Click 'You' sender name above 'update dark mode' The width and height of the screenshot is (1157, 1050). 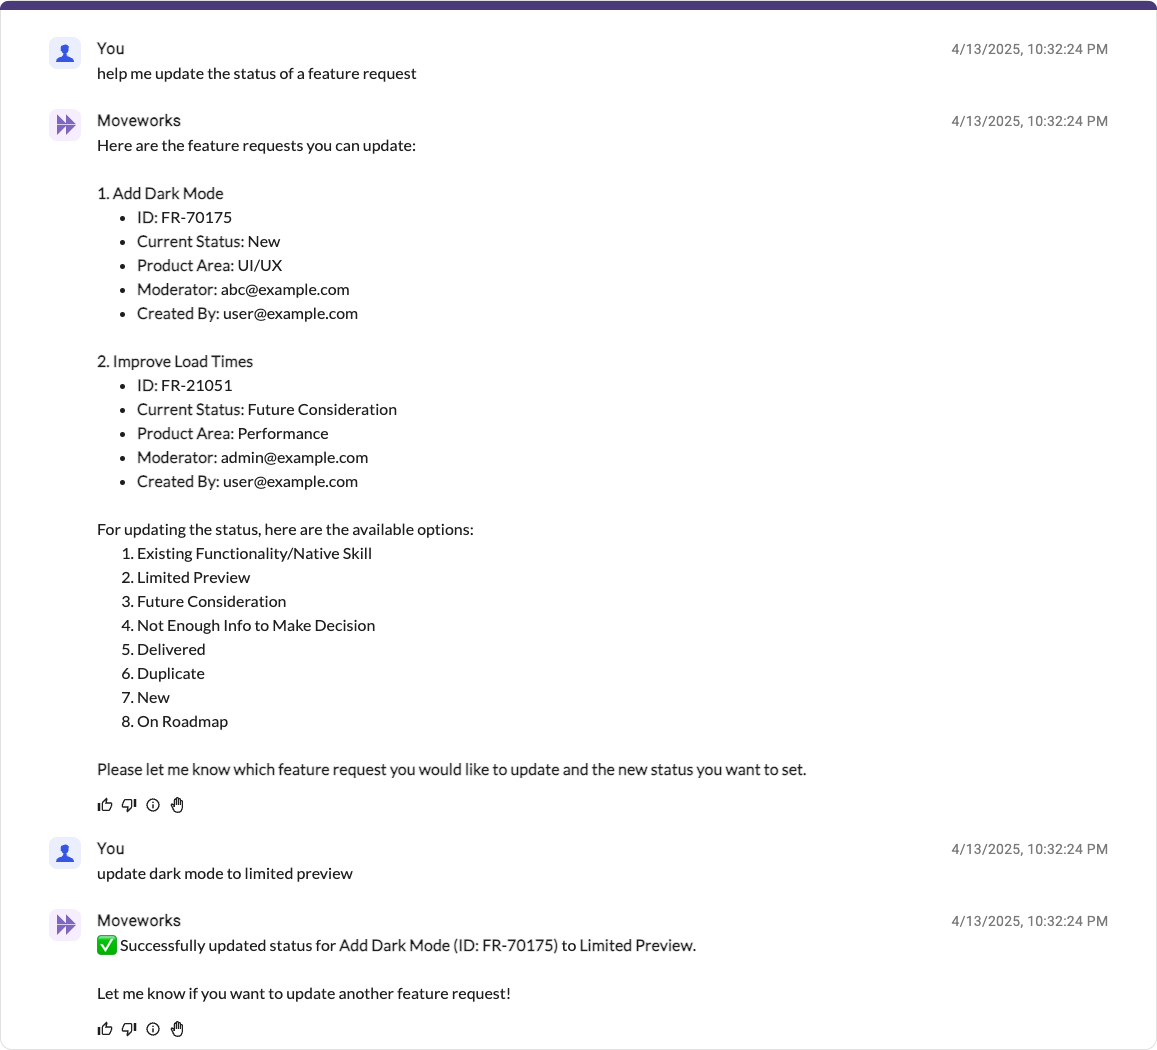111,849
